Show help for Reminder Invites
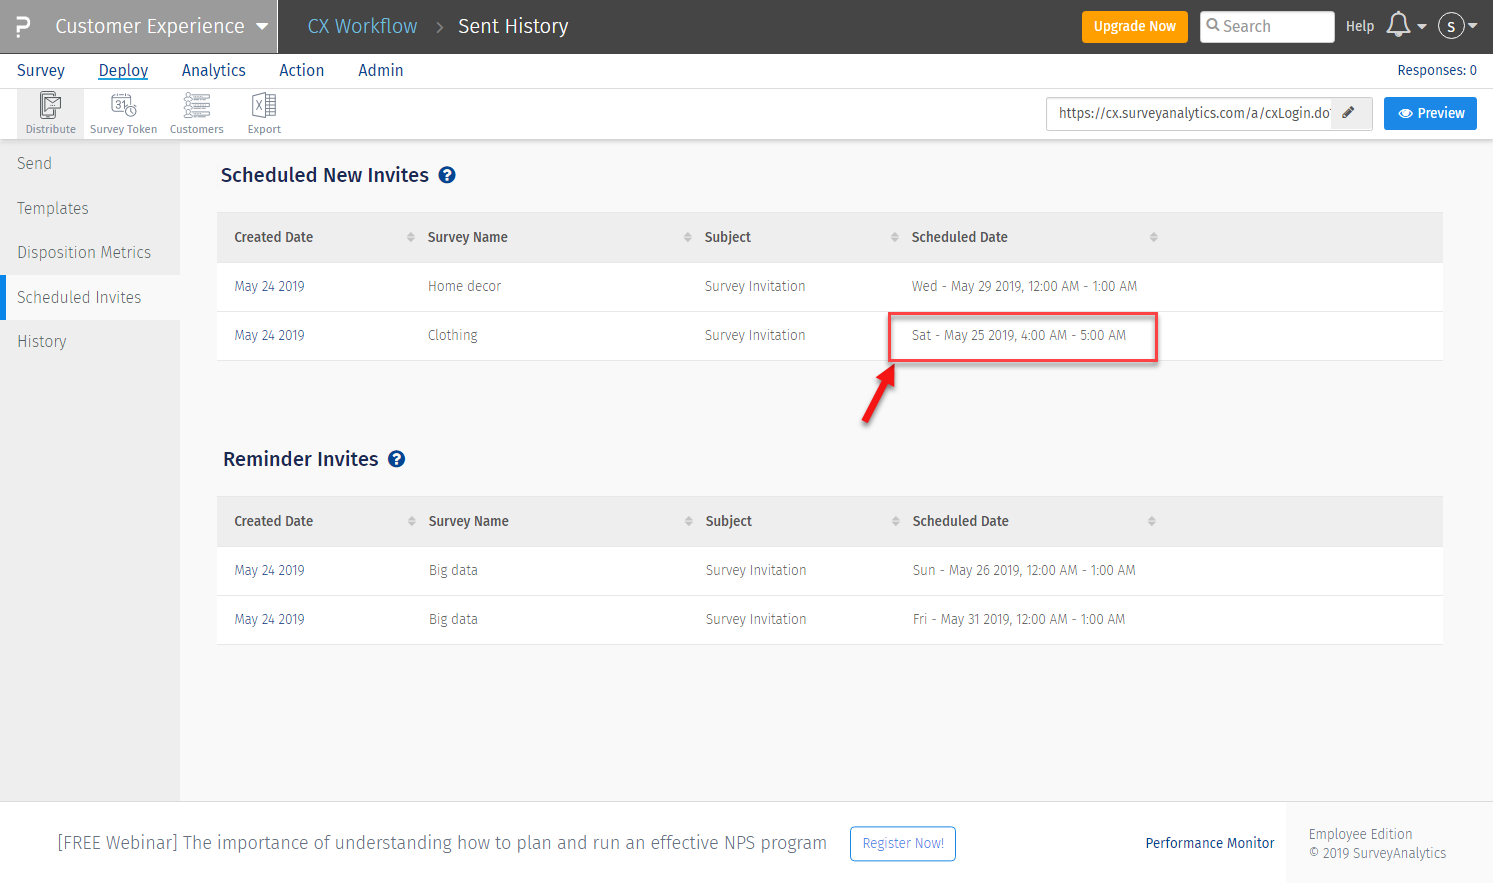This screenshot has height=883, width=1493. pyautogui.click(x=397, y=459)
